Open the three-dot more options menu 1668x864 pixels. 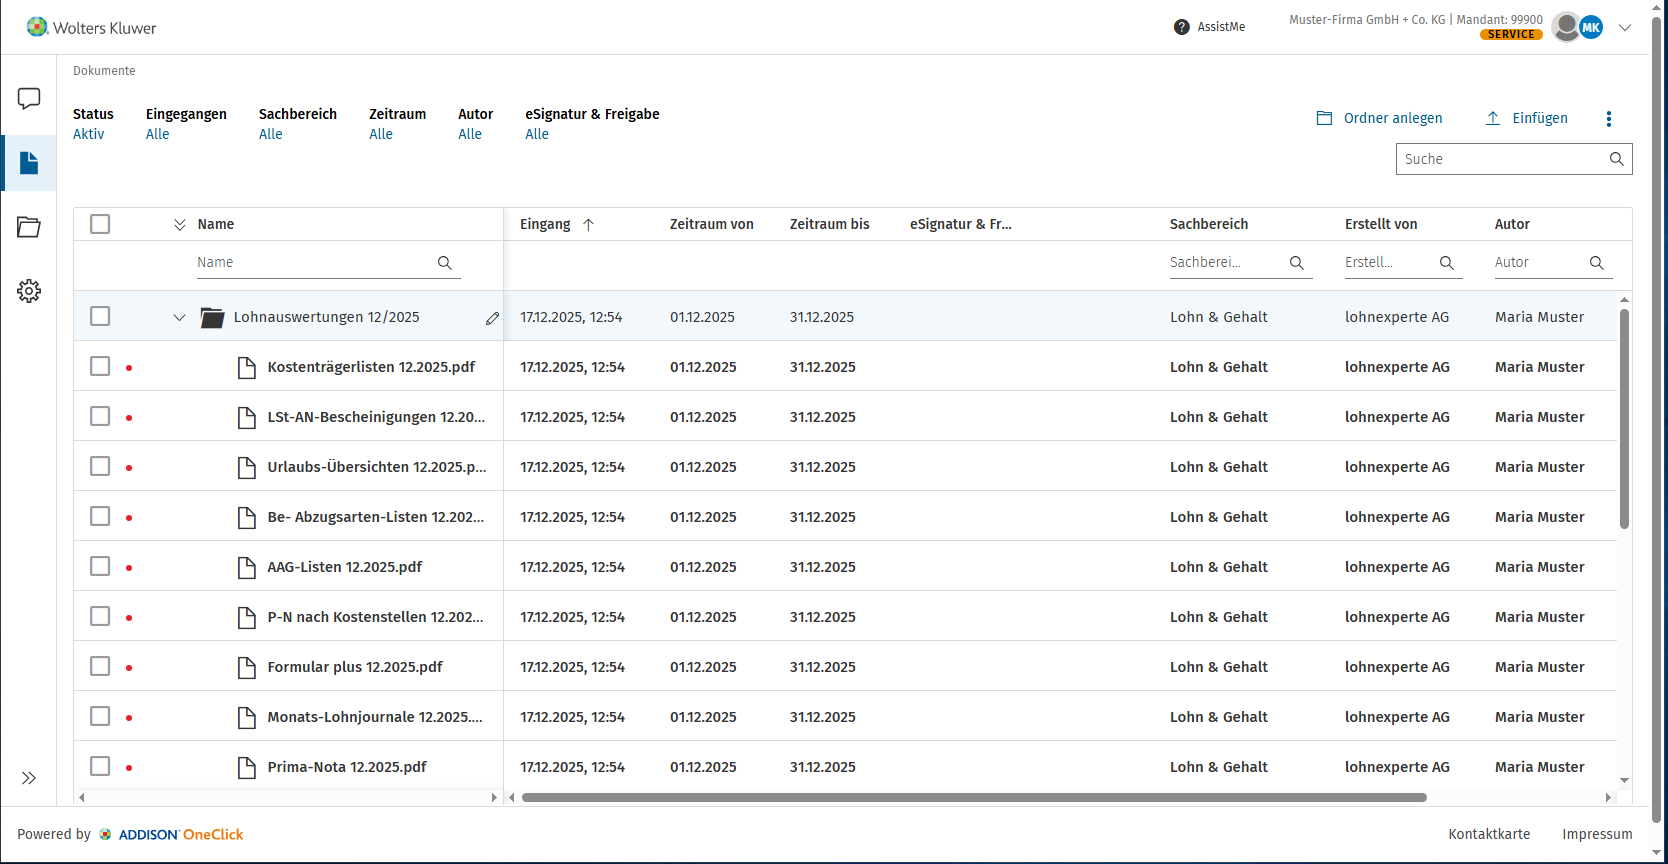point(1608,119)
